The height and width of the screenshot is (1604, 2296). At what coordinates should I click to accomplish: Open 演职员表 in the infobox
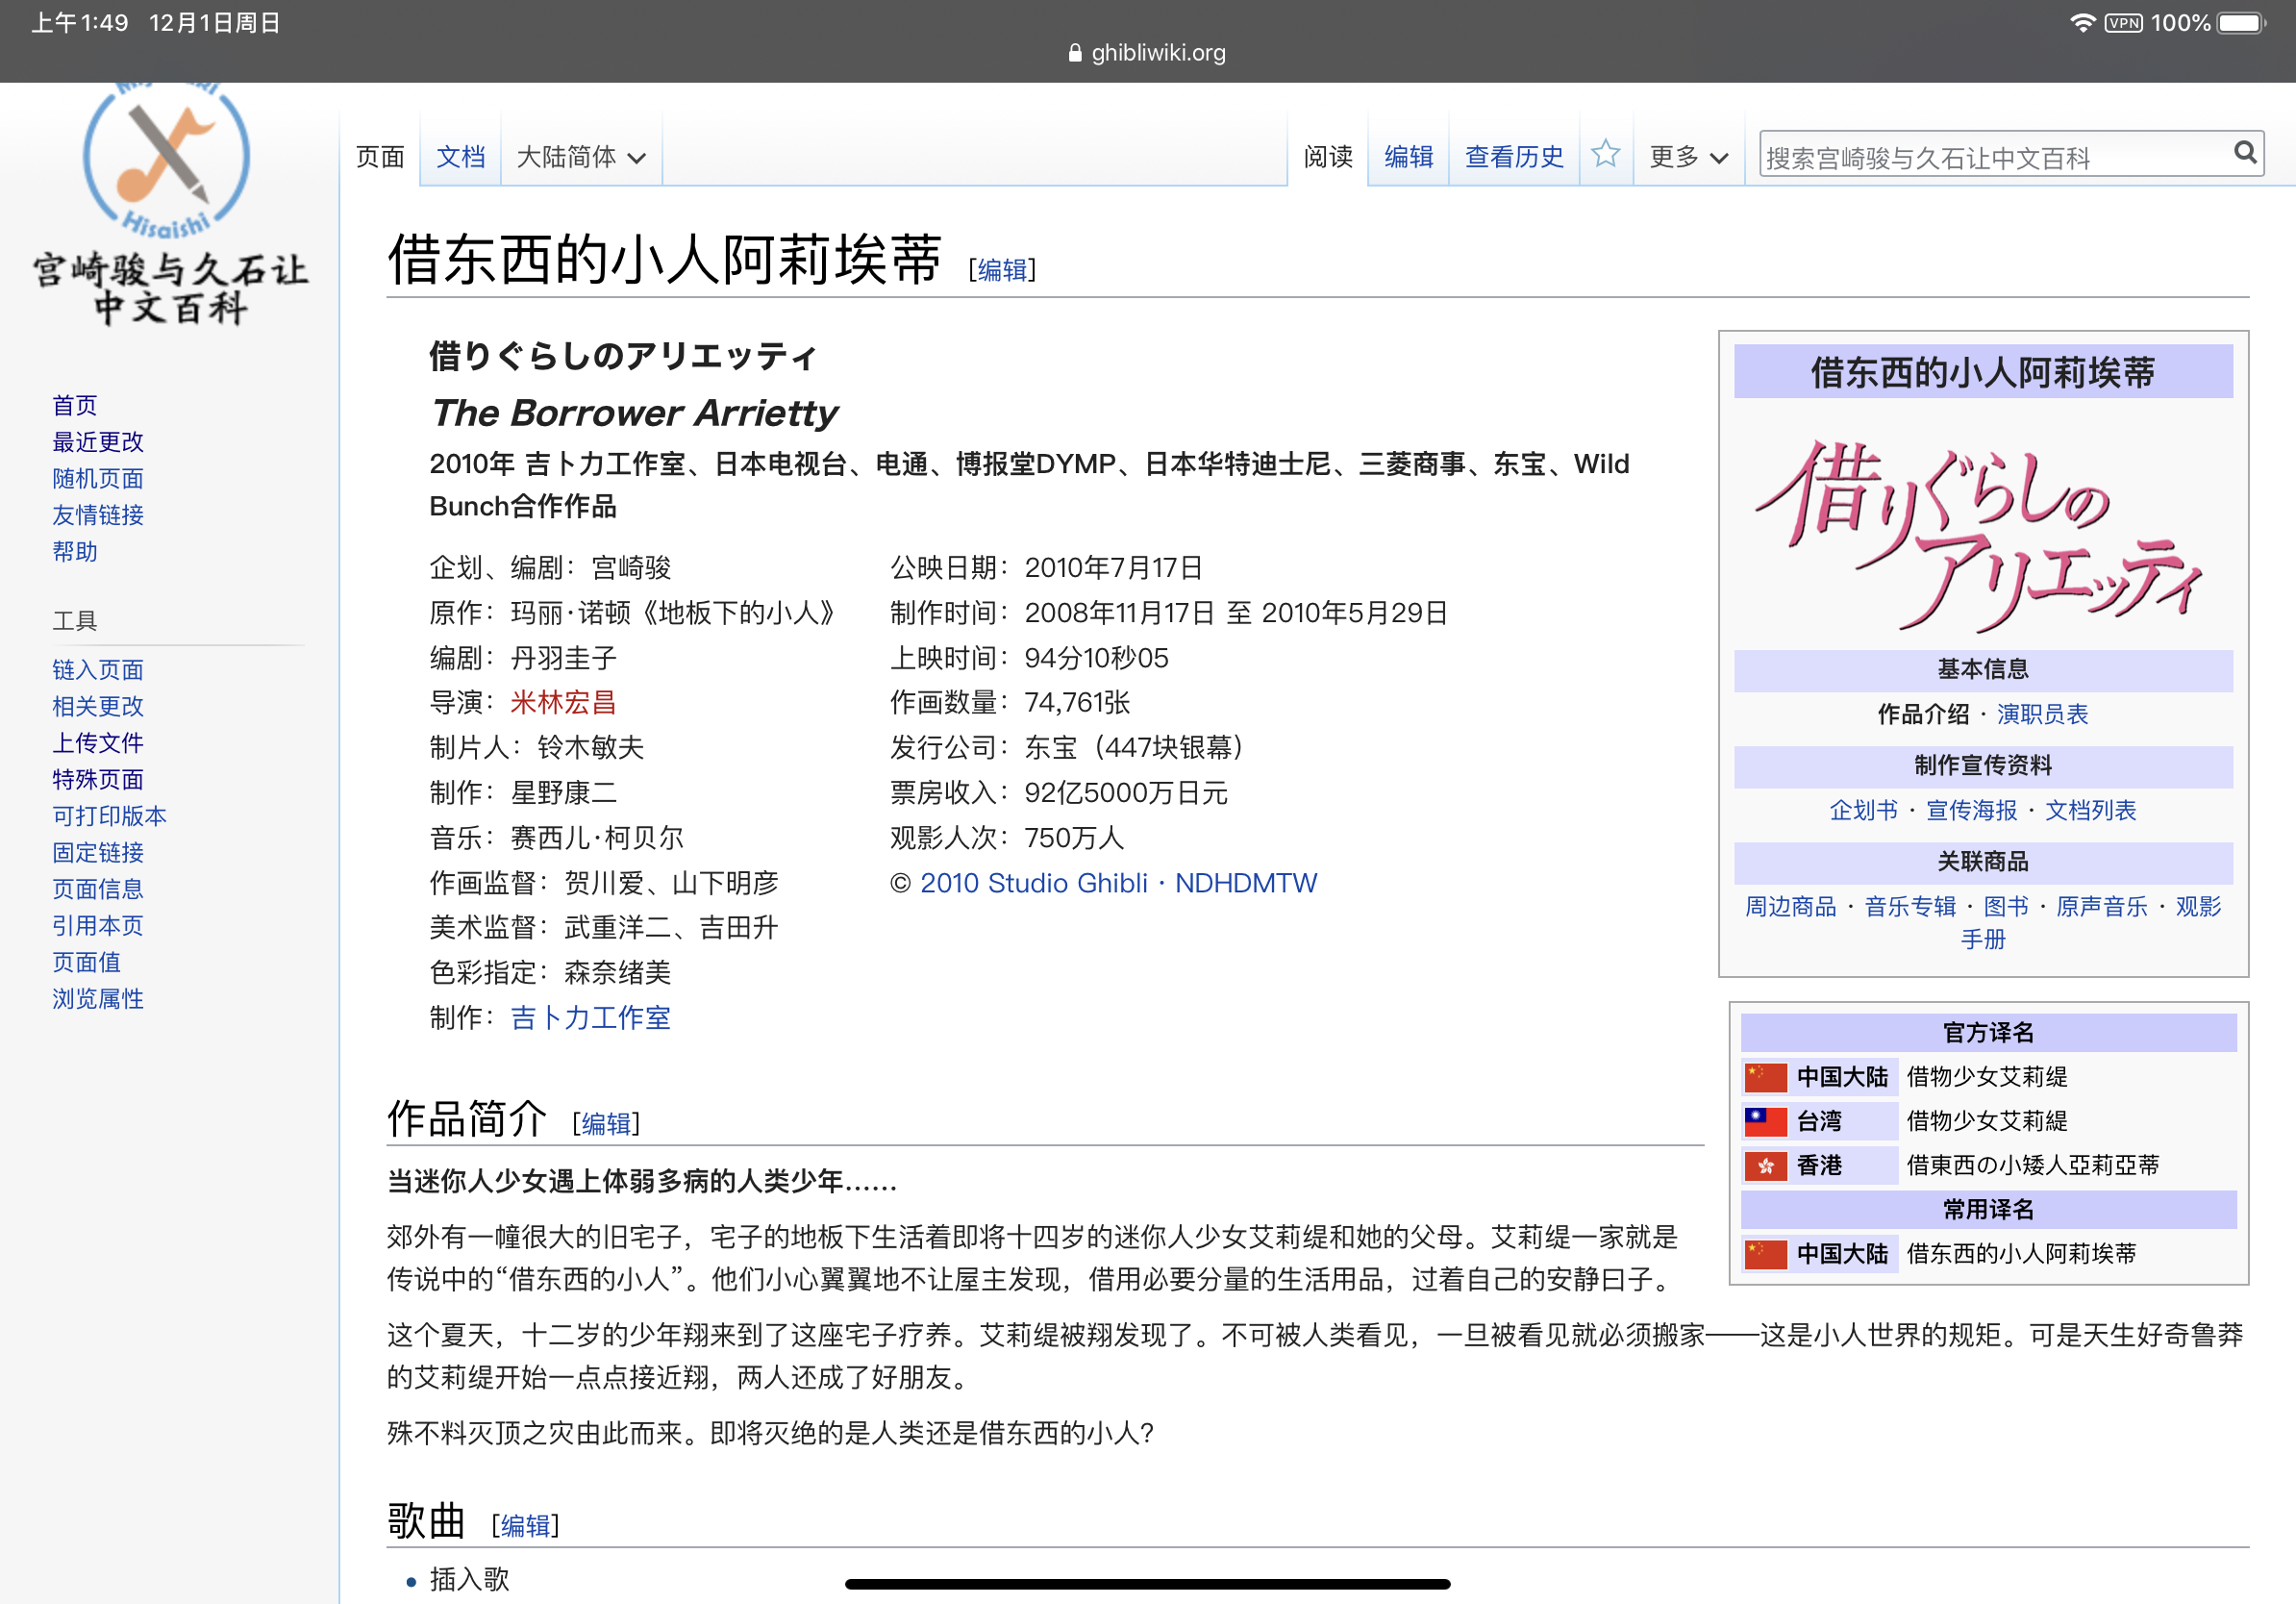(2043, 714)
